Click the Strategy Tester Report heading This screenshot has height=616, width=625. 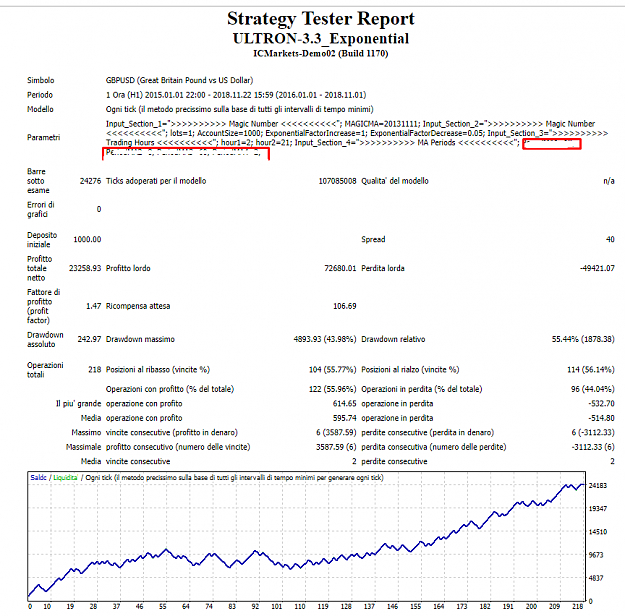320,19
